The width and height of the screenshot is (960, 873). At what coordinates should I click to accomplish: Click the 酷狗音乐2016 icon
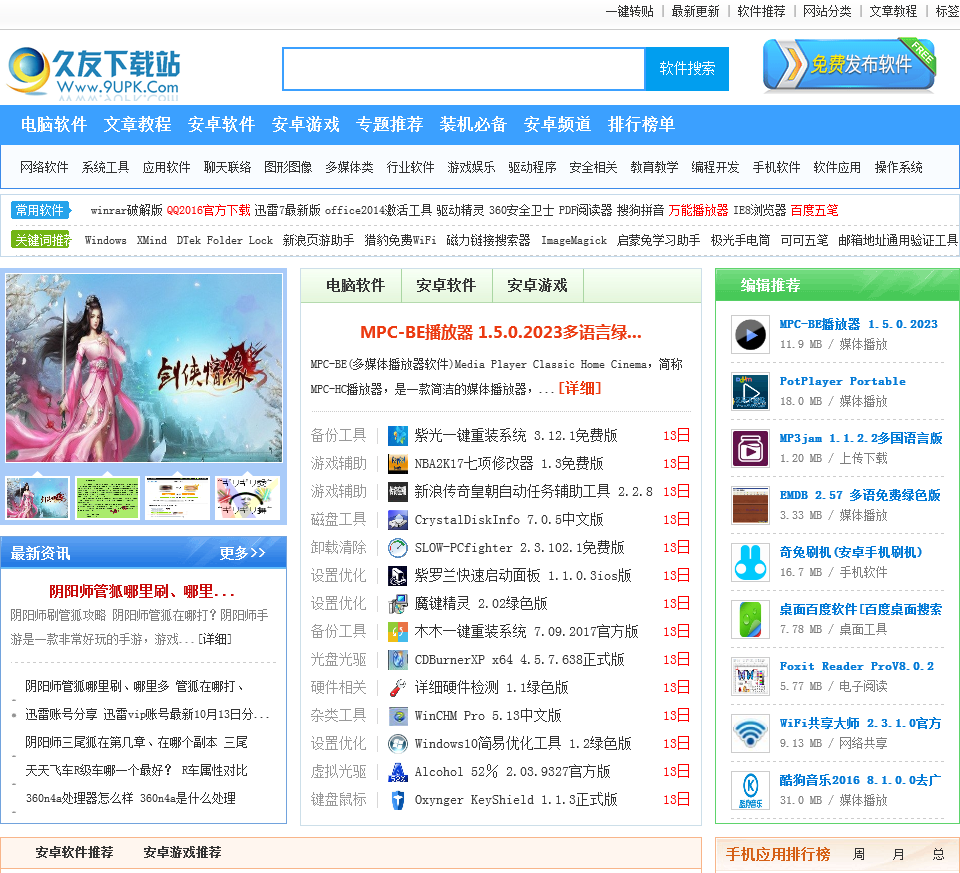coord(750,790)
